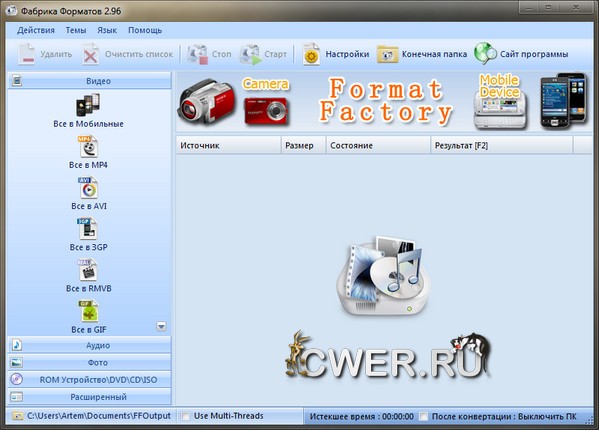This screenshot has height=430, width=599.
Task: Click the Все в AVI label
Action: click(89, 206)
